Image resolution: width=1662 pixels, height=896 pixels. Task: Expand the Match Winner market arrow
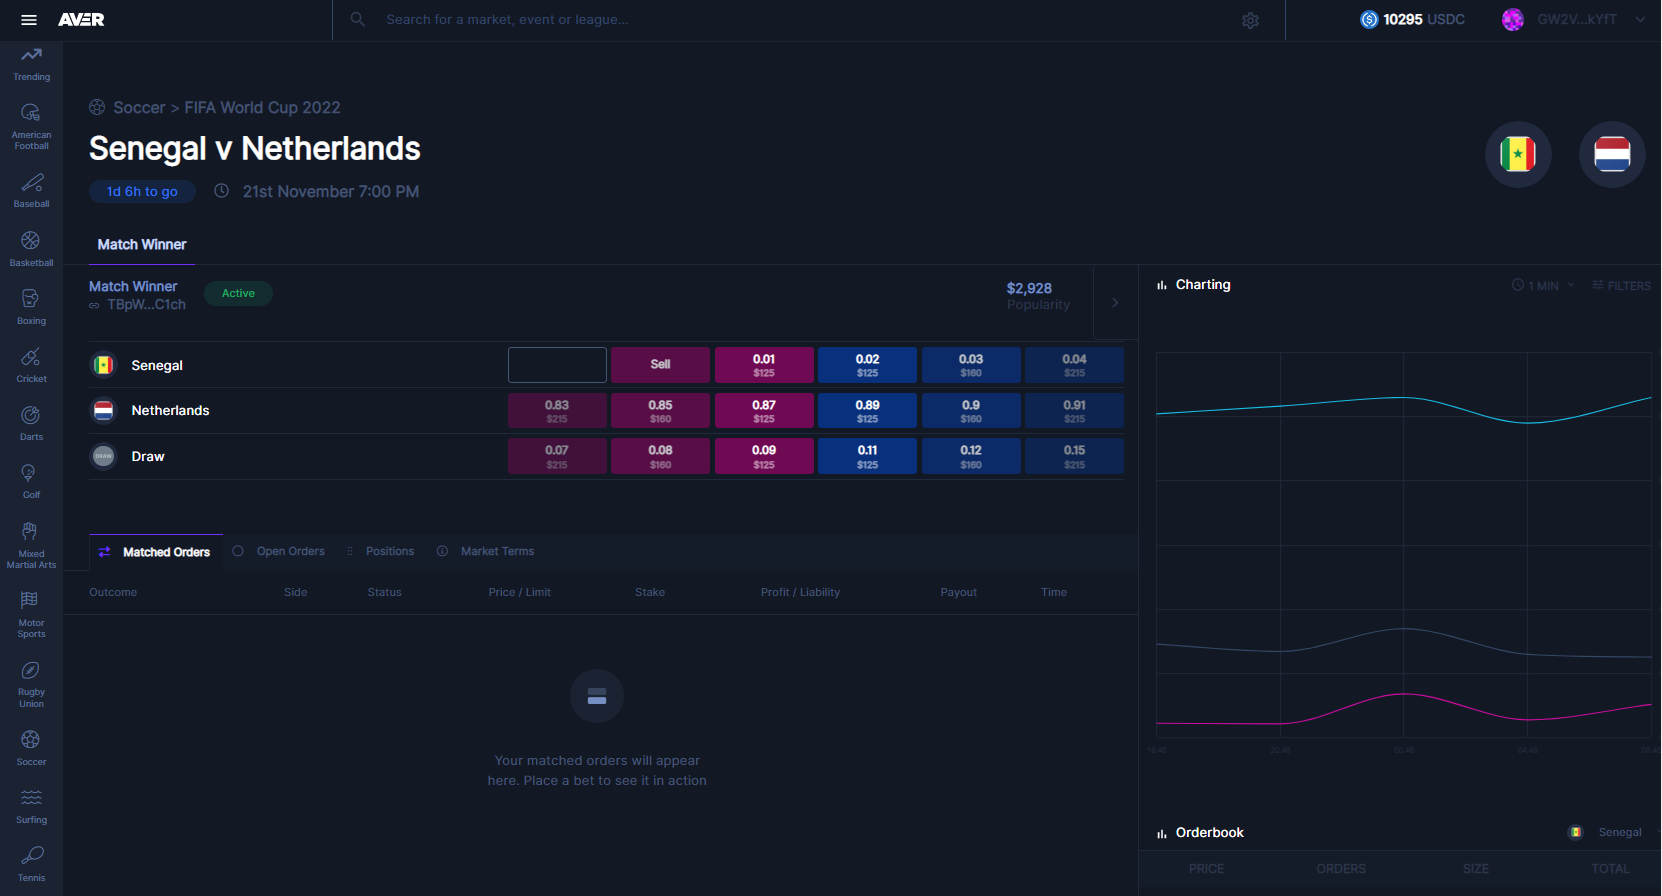(x=1115, y=302)
